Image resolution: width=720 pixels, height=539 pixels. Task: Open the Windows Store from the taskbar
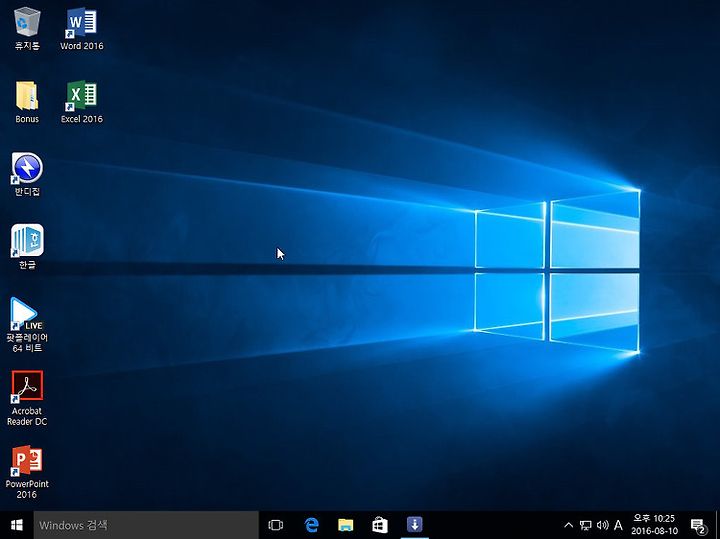(380, 525)
